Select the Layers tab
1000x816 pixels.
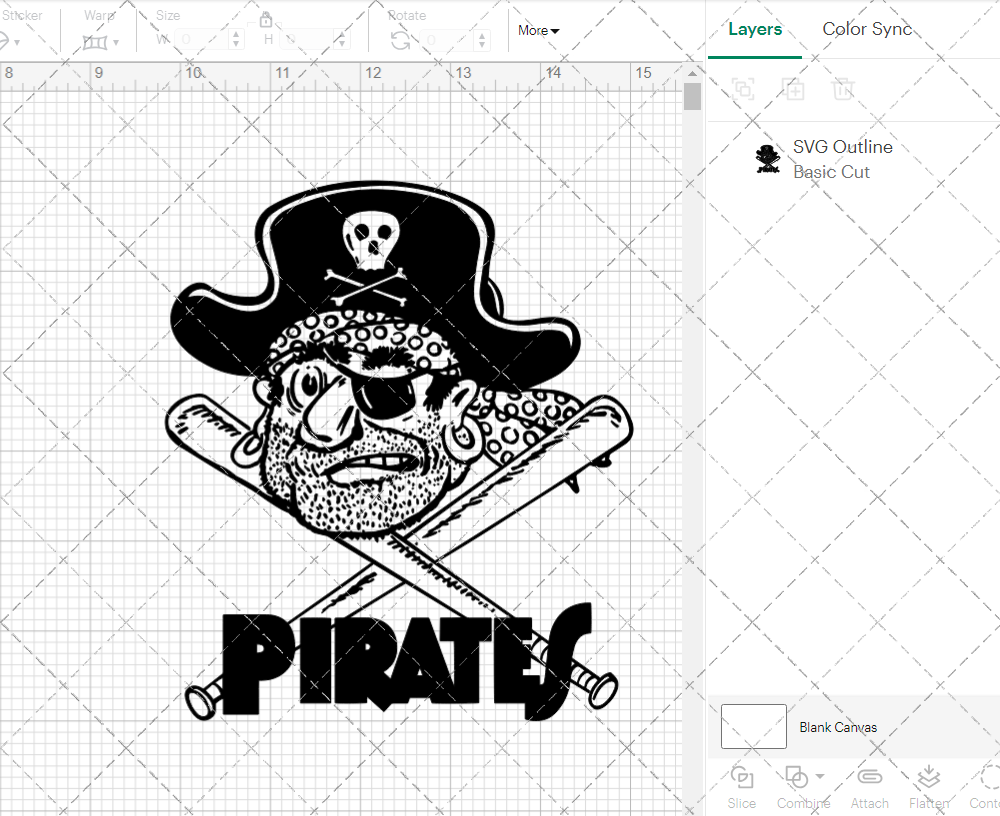point(755,29)
